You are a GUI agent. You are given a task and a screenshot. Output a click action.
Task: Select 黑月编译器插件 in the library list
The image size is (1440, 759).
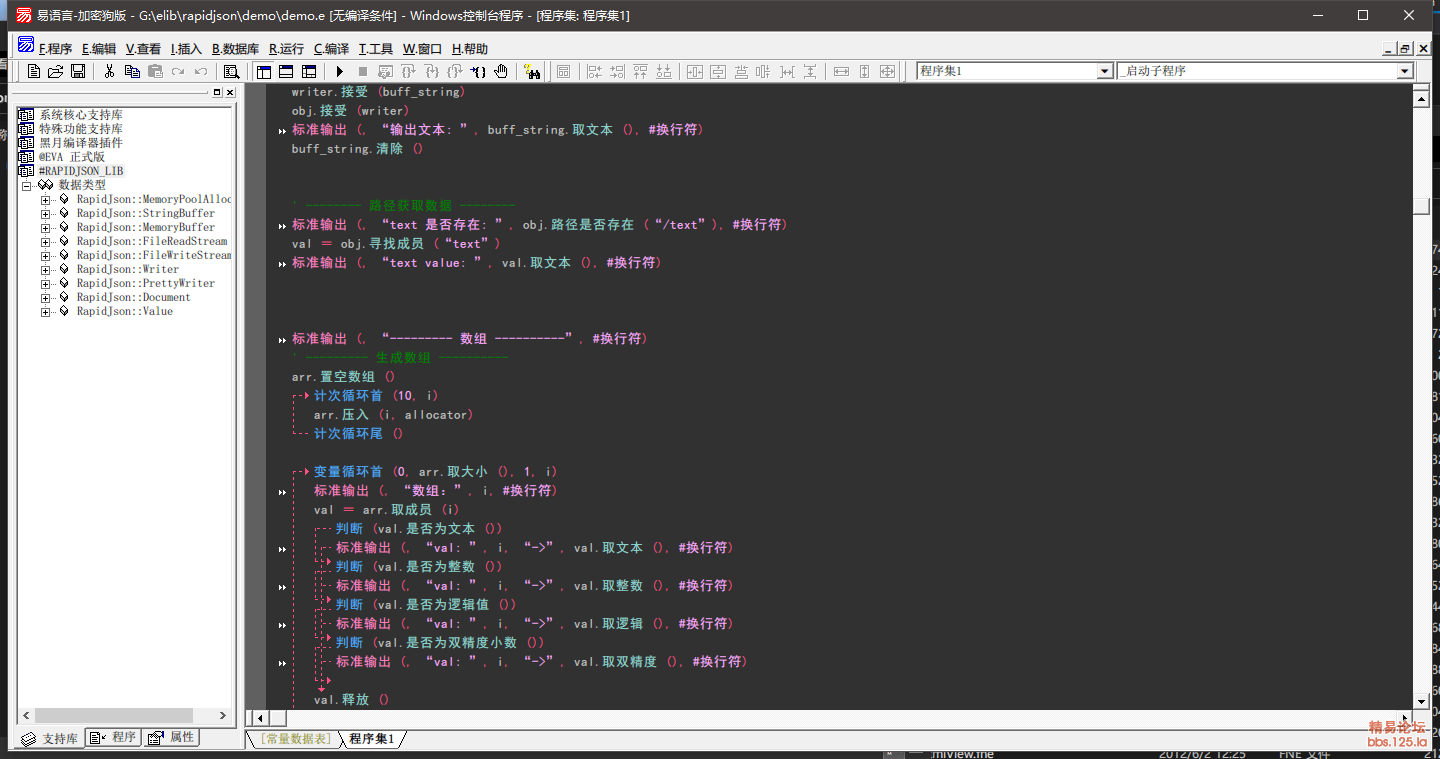point(80,143)
